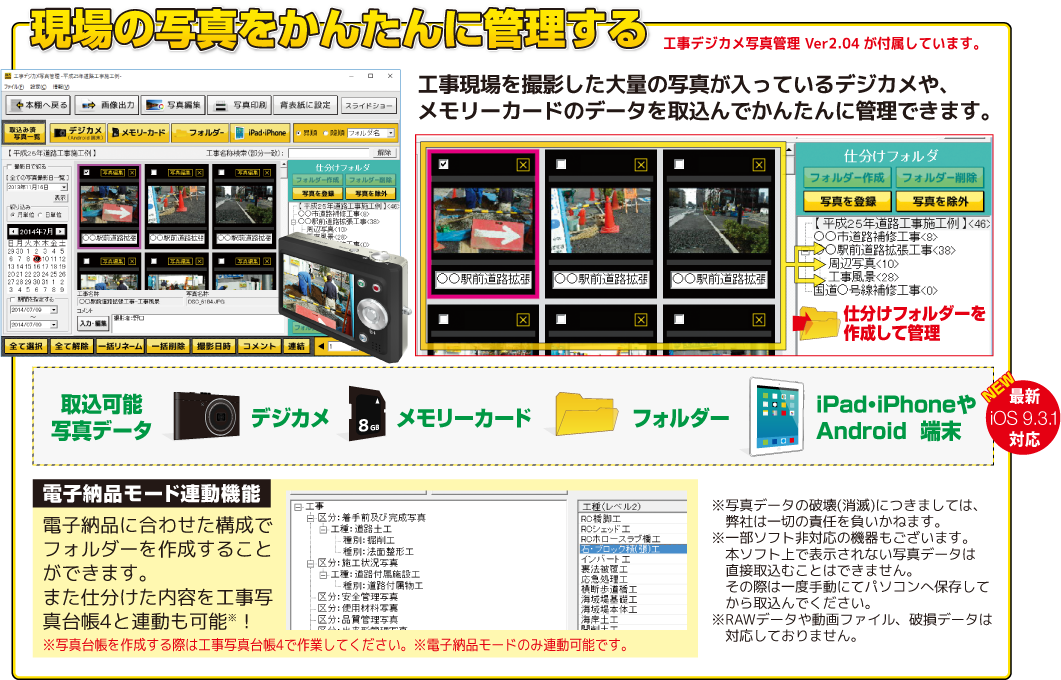Check the empty-road photo checkbox in the enlarged view
Screen dimensions: 1061x680
point(679,164)
